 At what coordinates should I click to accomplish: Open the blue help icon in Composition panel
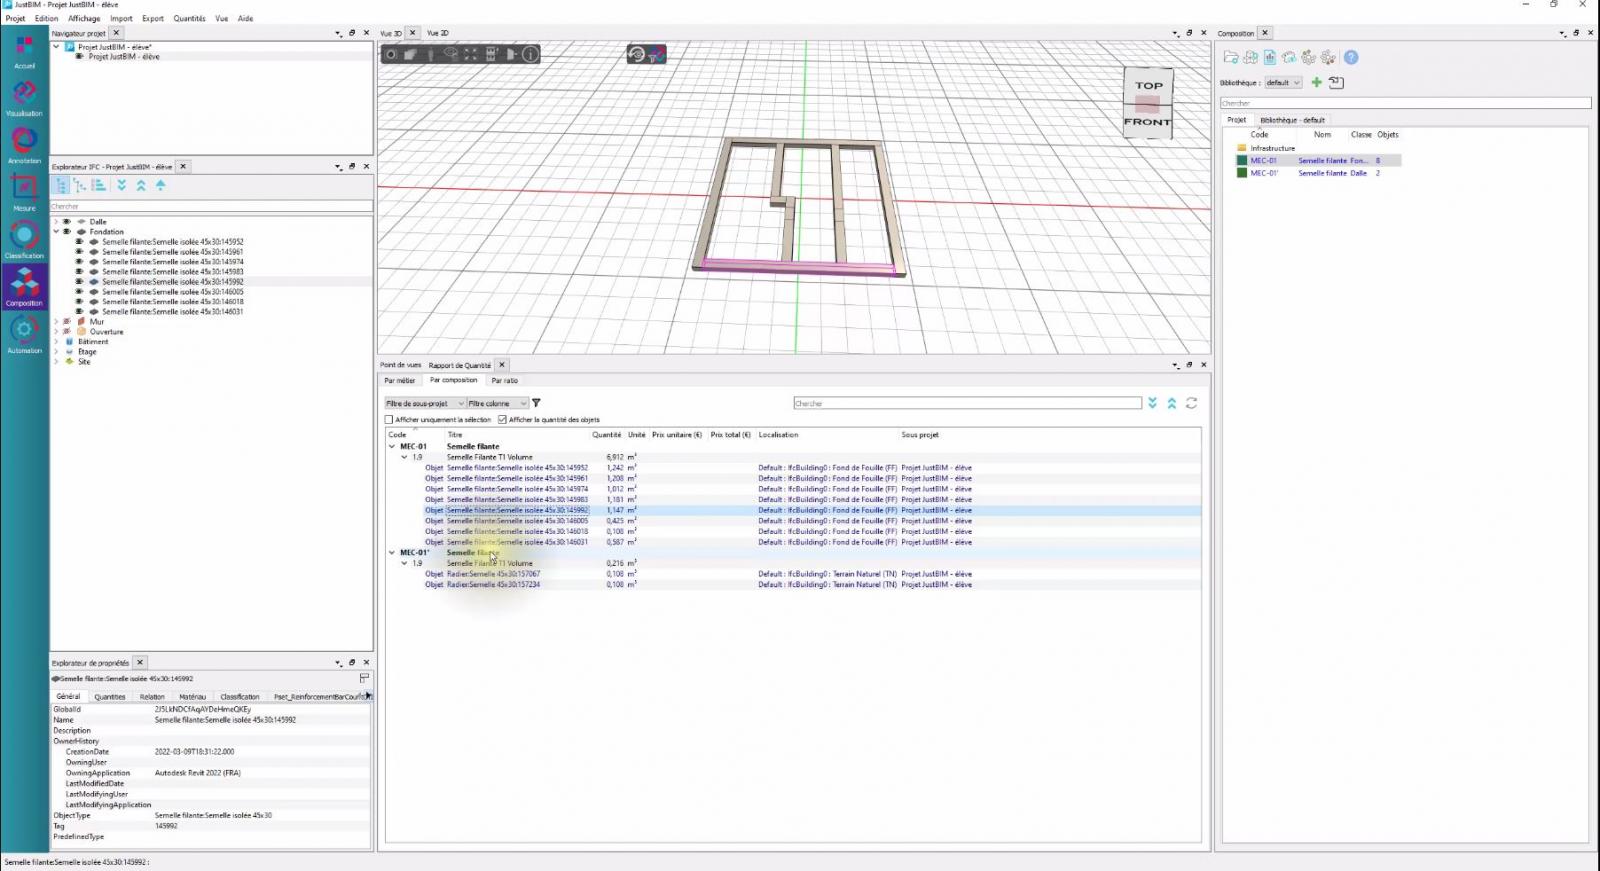1351,58
